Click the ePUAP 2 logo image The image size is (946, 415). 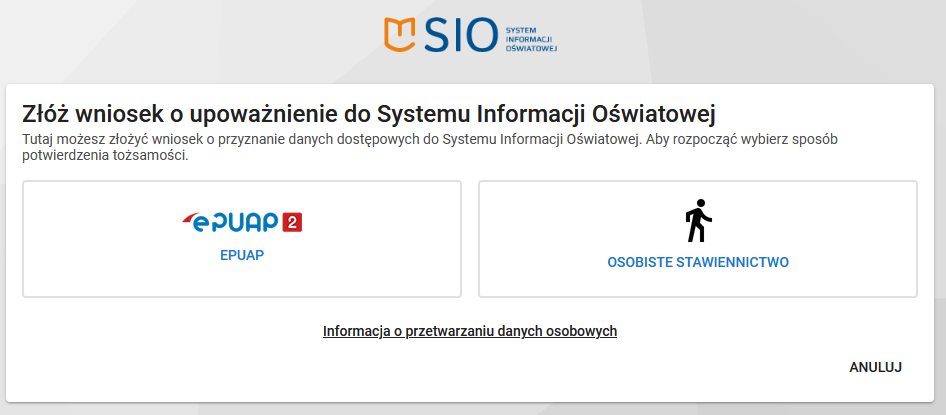point(242,223)
